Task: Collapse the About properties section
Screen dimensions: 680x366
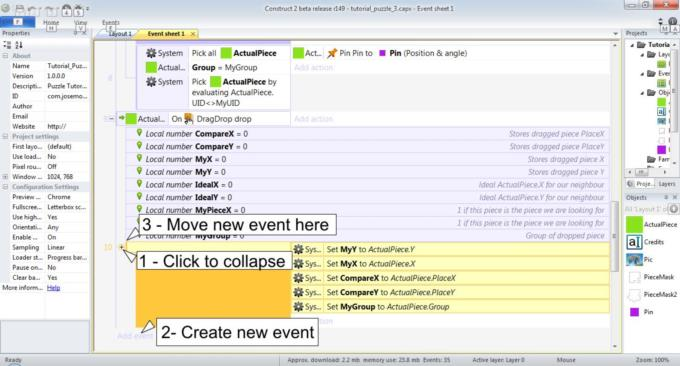Action: (5, 56)
